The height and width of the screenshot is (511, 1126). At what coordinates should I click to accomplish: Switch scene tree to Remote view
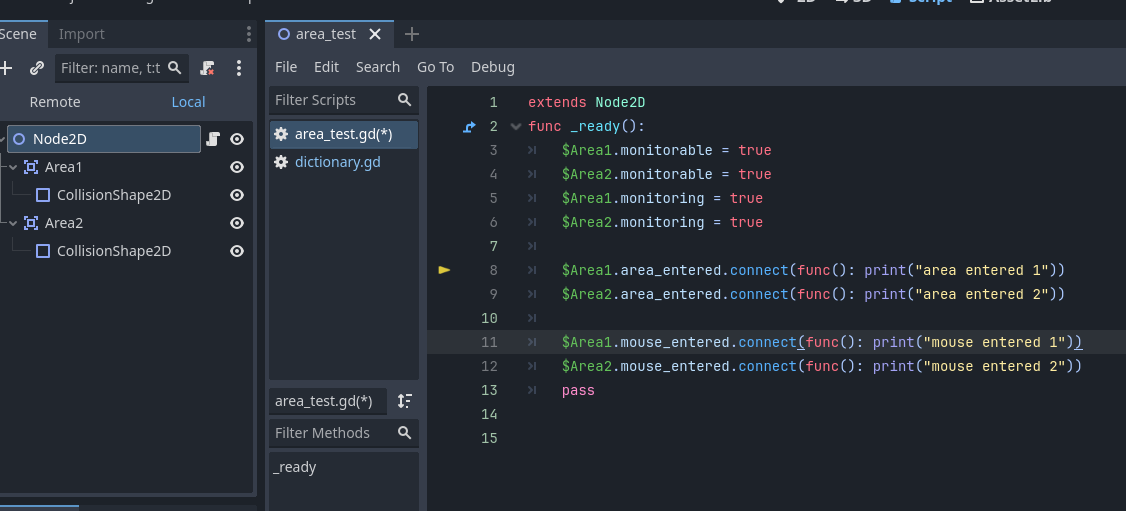55,102
